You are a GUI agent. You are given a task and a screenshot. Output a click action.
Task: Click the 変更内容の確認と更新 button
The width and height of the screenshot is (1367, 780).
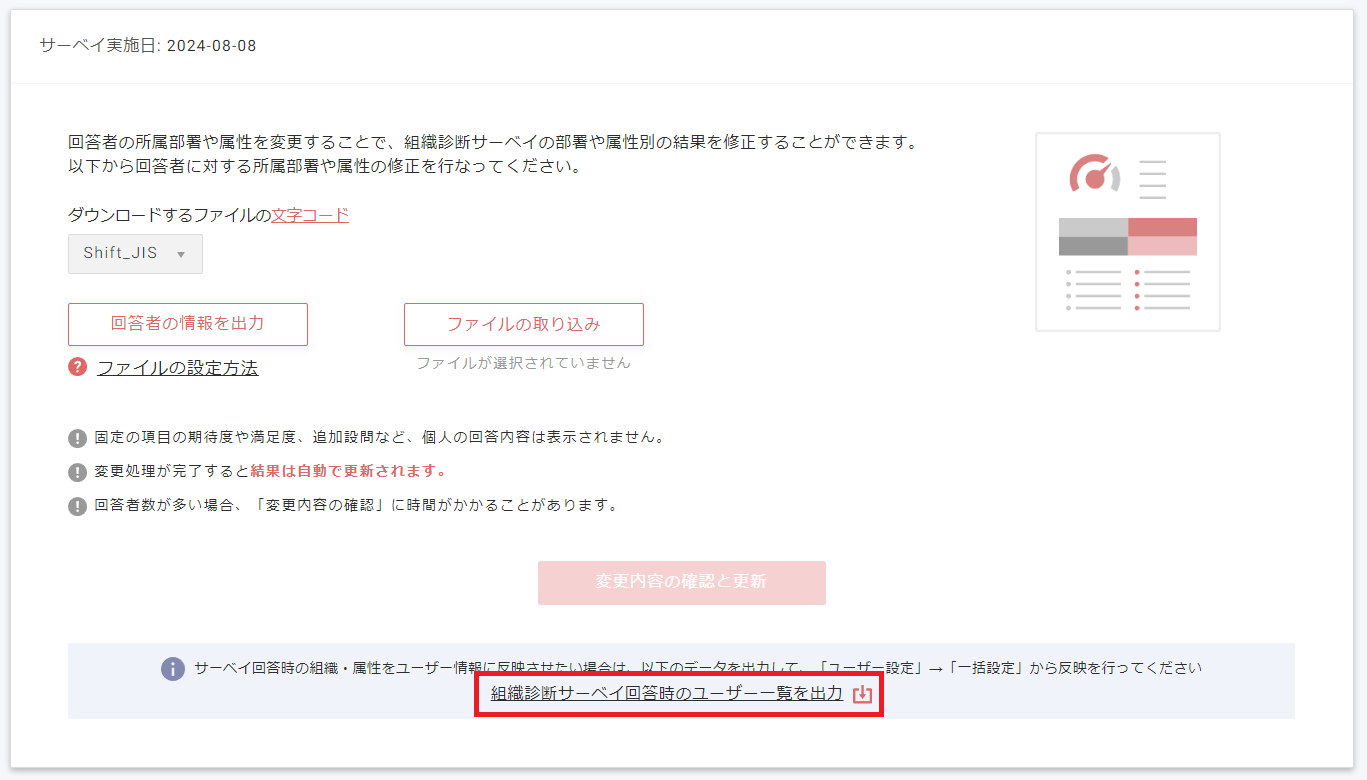[x=681, y=582]
